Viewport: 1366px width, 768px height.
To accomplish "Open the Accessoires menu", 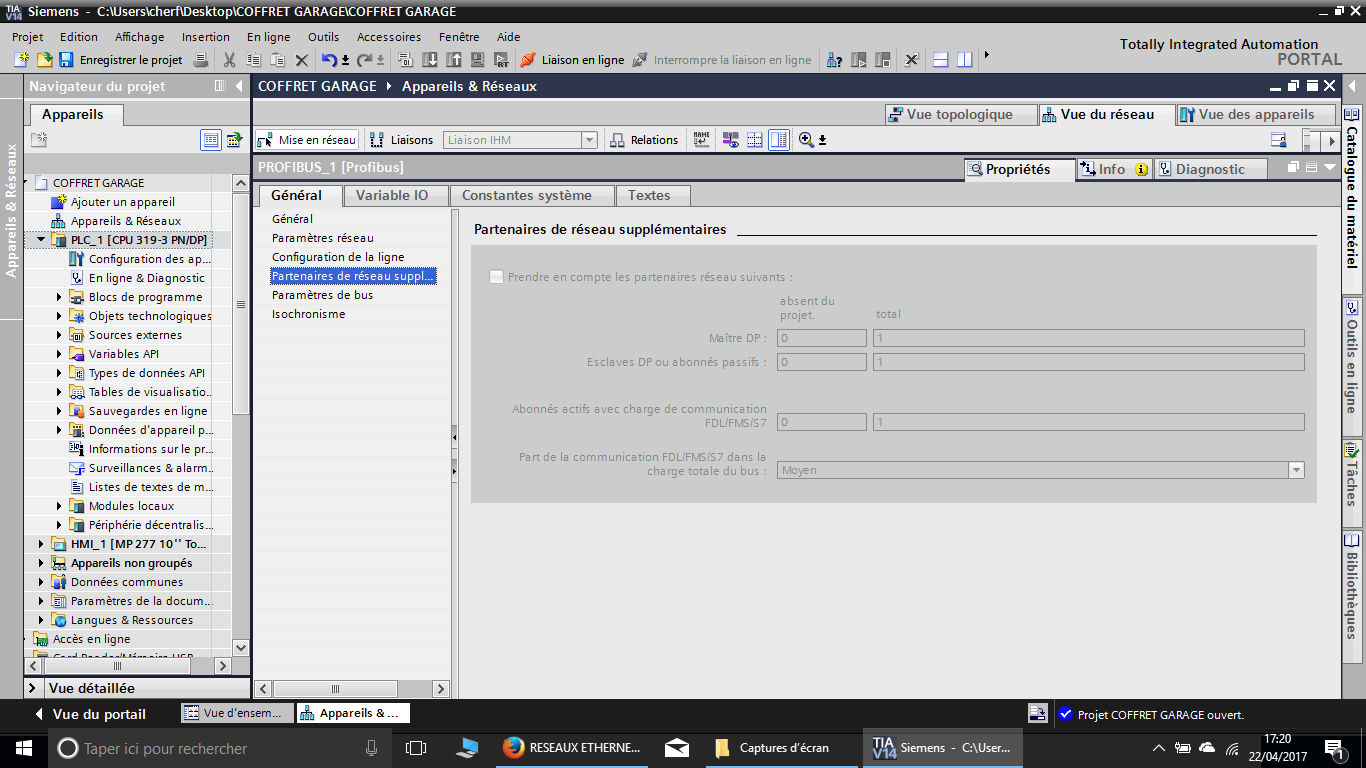I will 389,37.
